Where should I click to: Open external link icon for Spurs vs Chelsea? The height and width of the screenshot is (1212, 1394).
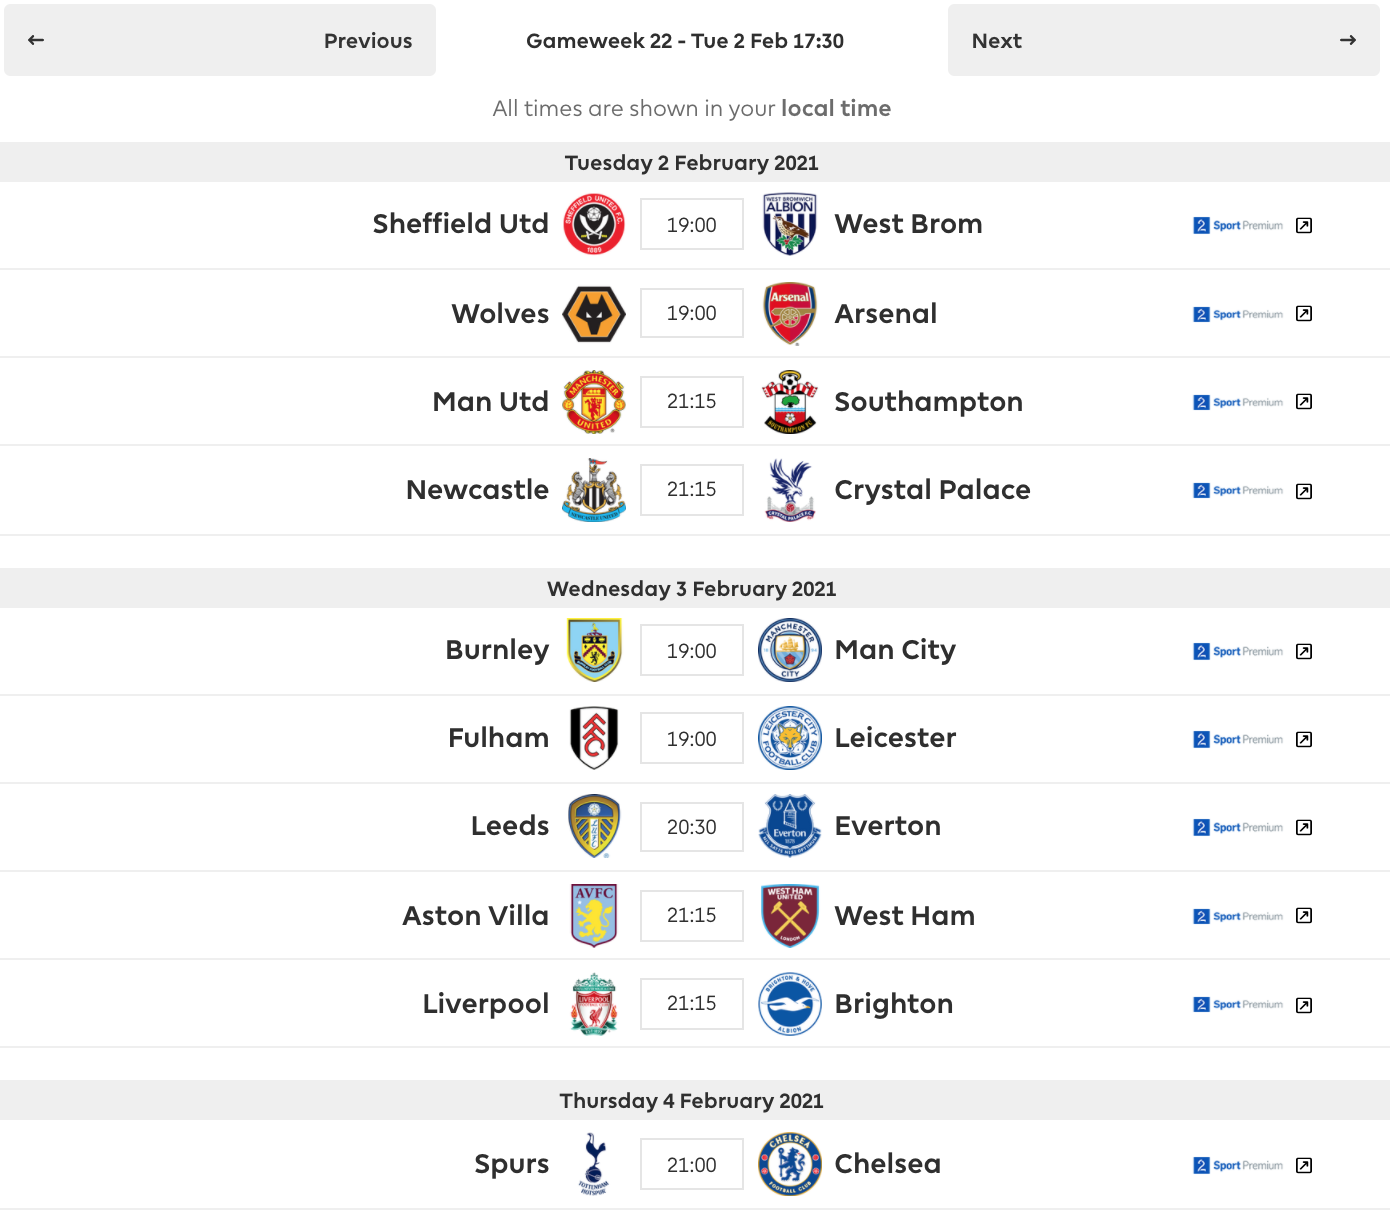click(1304, 1166)
